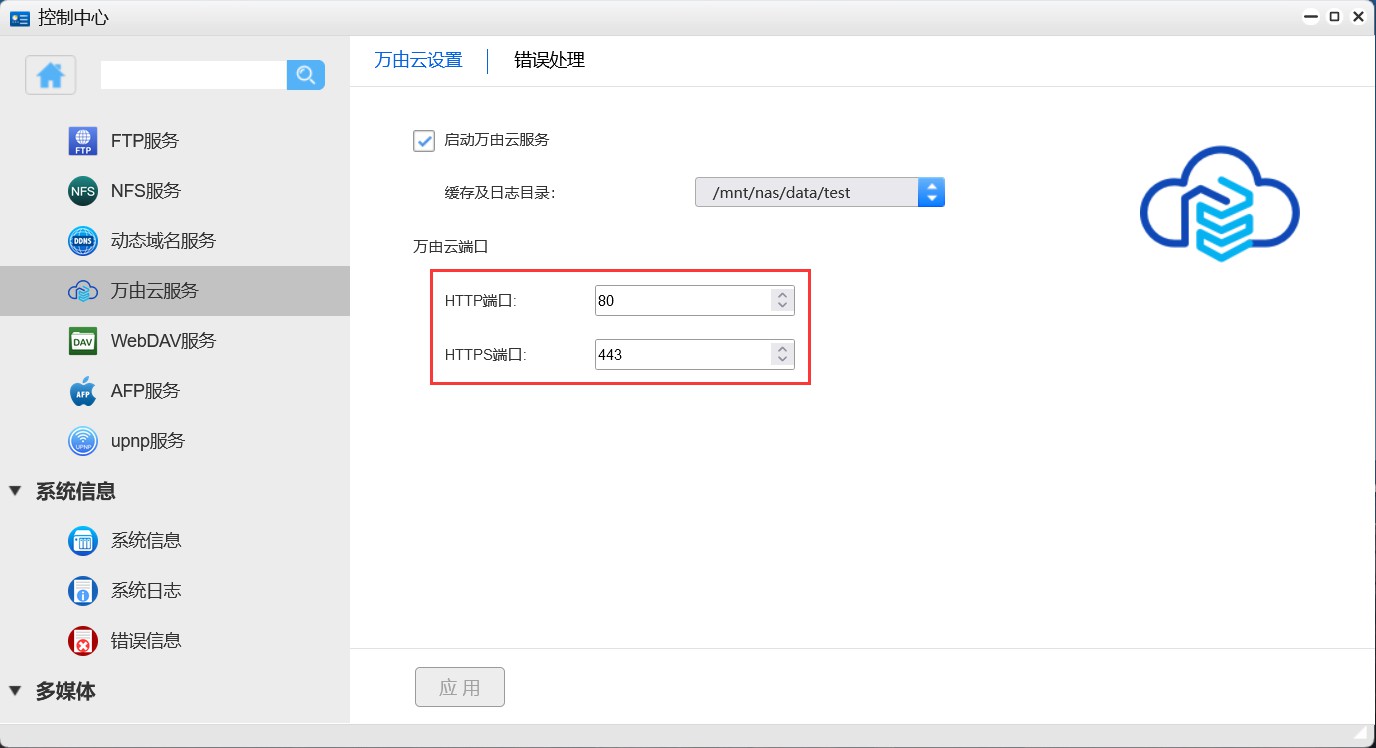
Task: Open 动态域名服务 DDNS icon
Action: pyautogui.click(x=83, y=241)
